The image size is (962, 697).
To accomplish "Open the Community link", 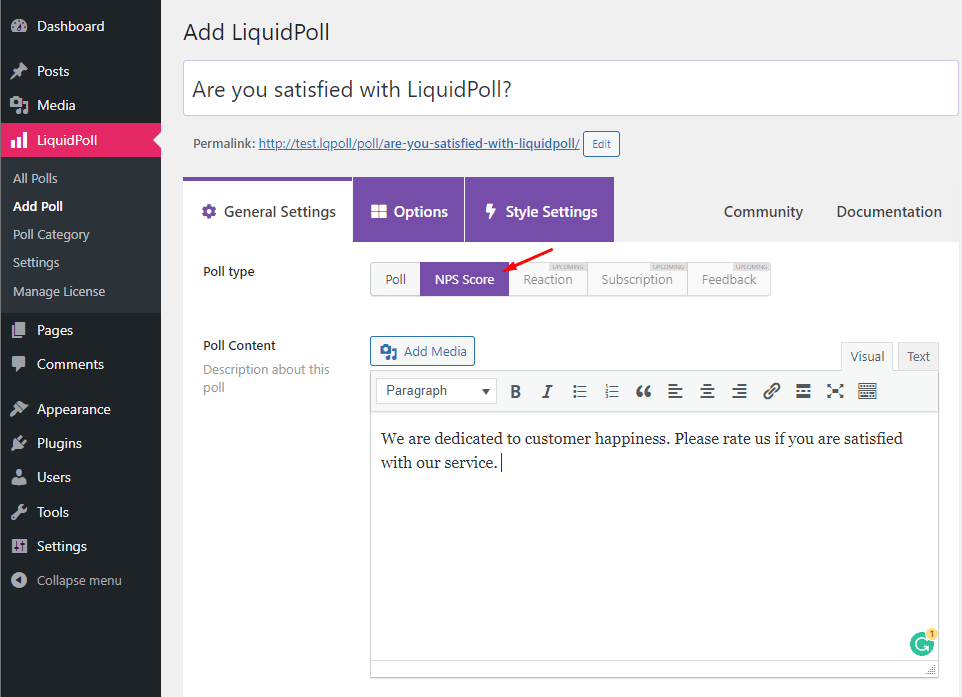I will [x=763, y=212].
